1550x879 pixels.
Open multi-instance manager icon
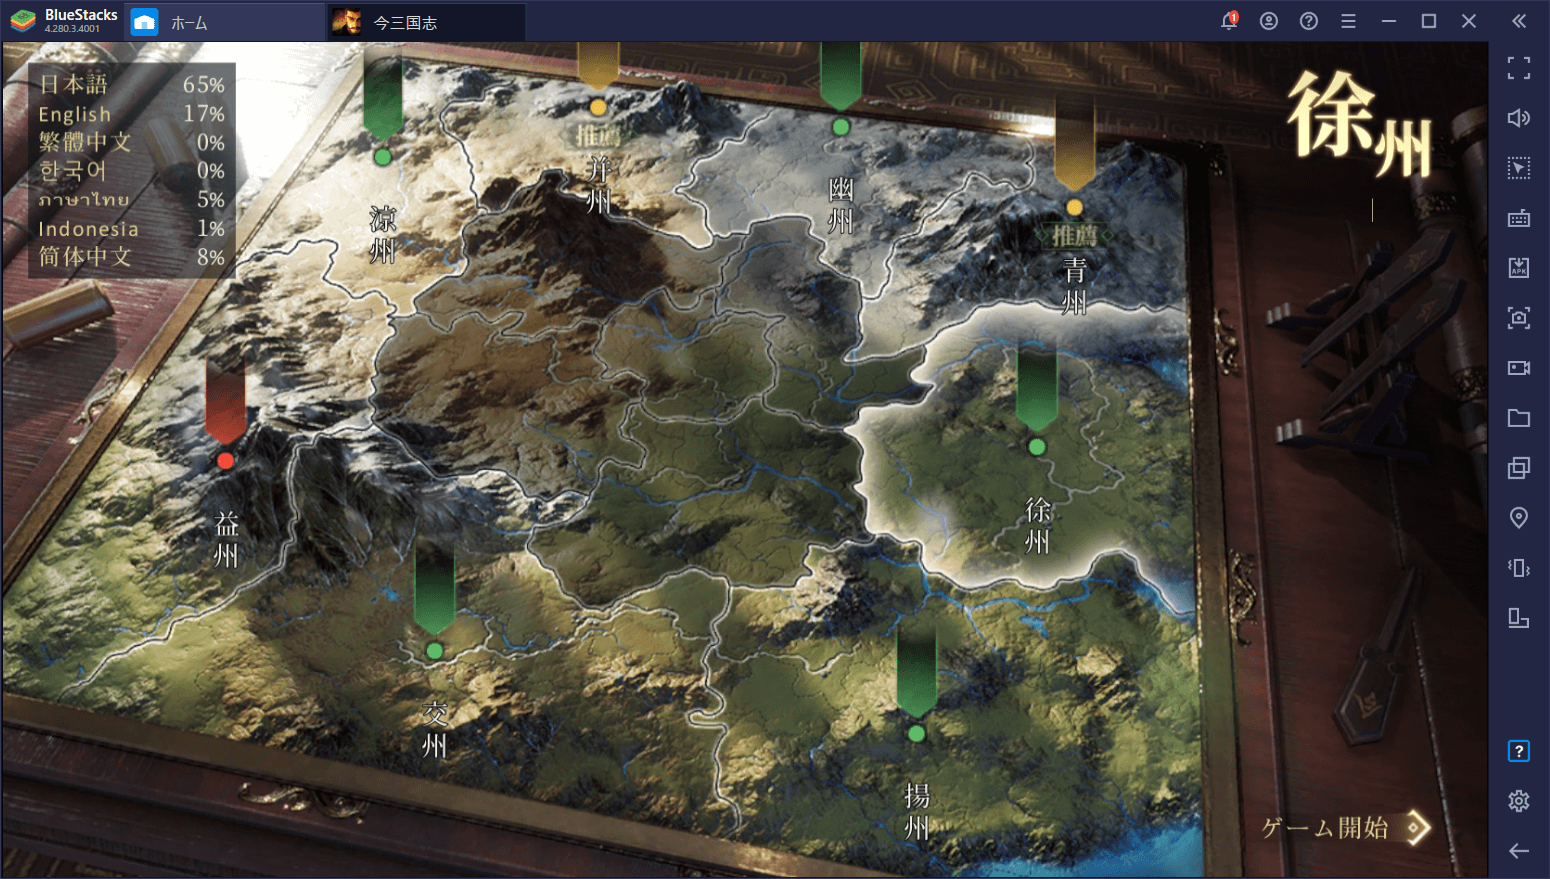tap(1519, 468)
